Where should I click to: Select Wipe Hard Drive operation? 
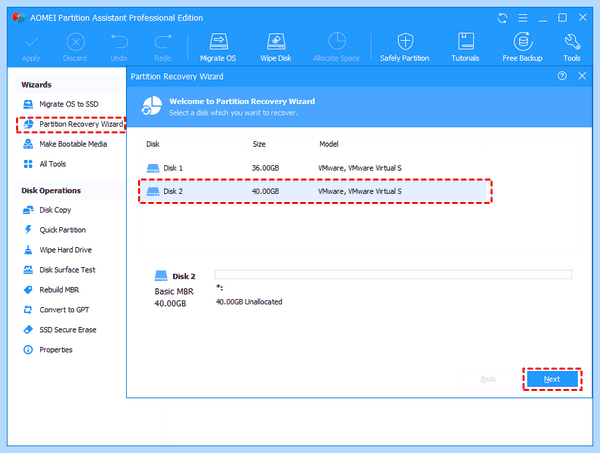(x=58, y=250)
